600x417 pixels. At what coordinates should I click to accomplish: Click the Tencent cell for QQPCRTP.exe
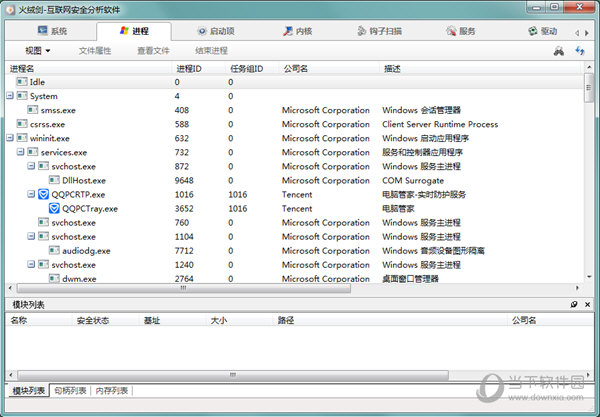click(x=297, y=195)
